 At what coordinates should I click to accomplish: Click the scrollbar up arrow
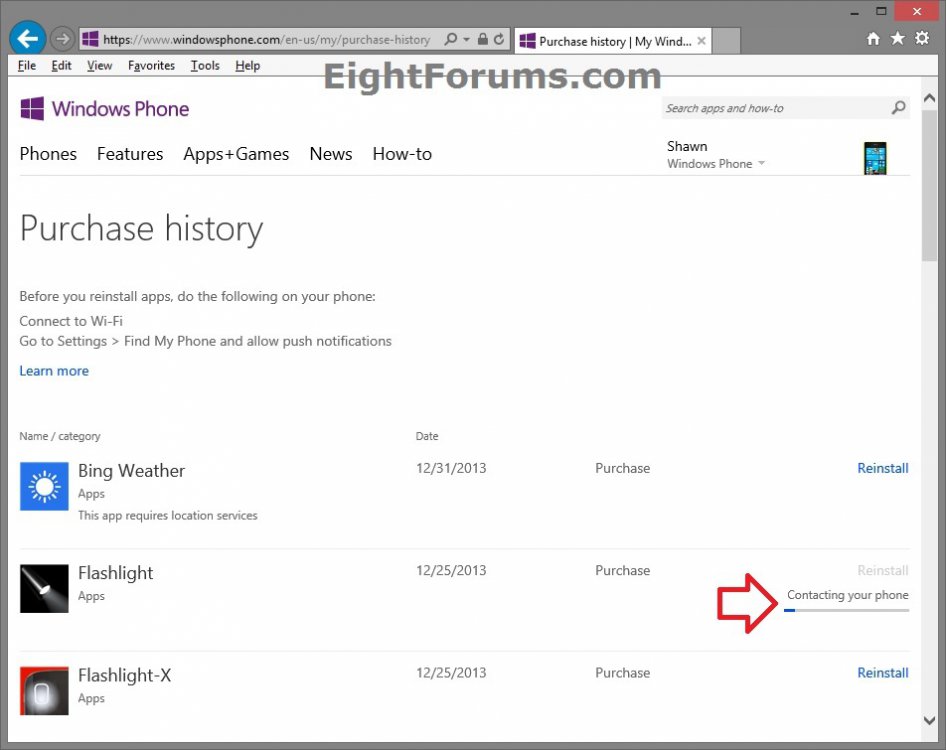pos(929,98)
